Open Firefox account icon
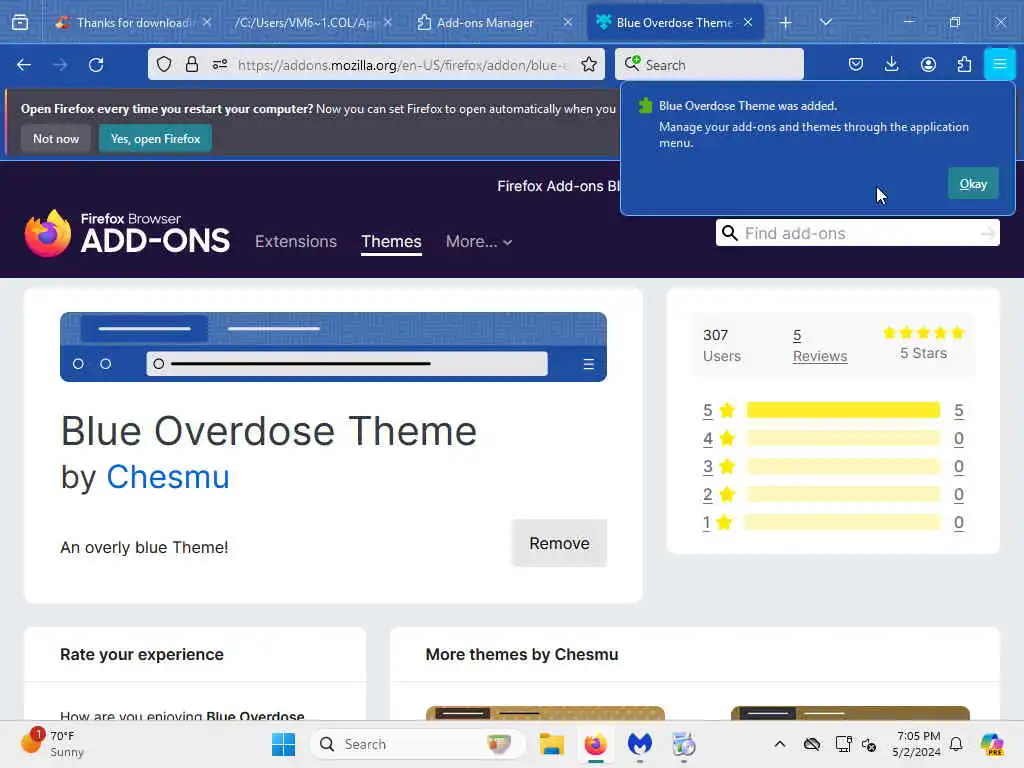This screenshot has height=768, width=1024. [x=928, y=65]
